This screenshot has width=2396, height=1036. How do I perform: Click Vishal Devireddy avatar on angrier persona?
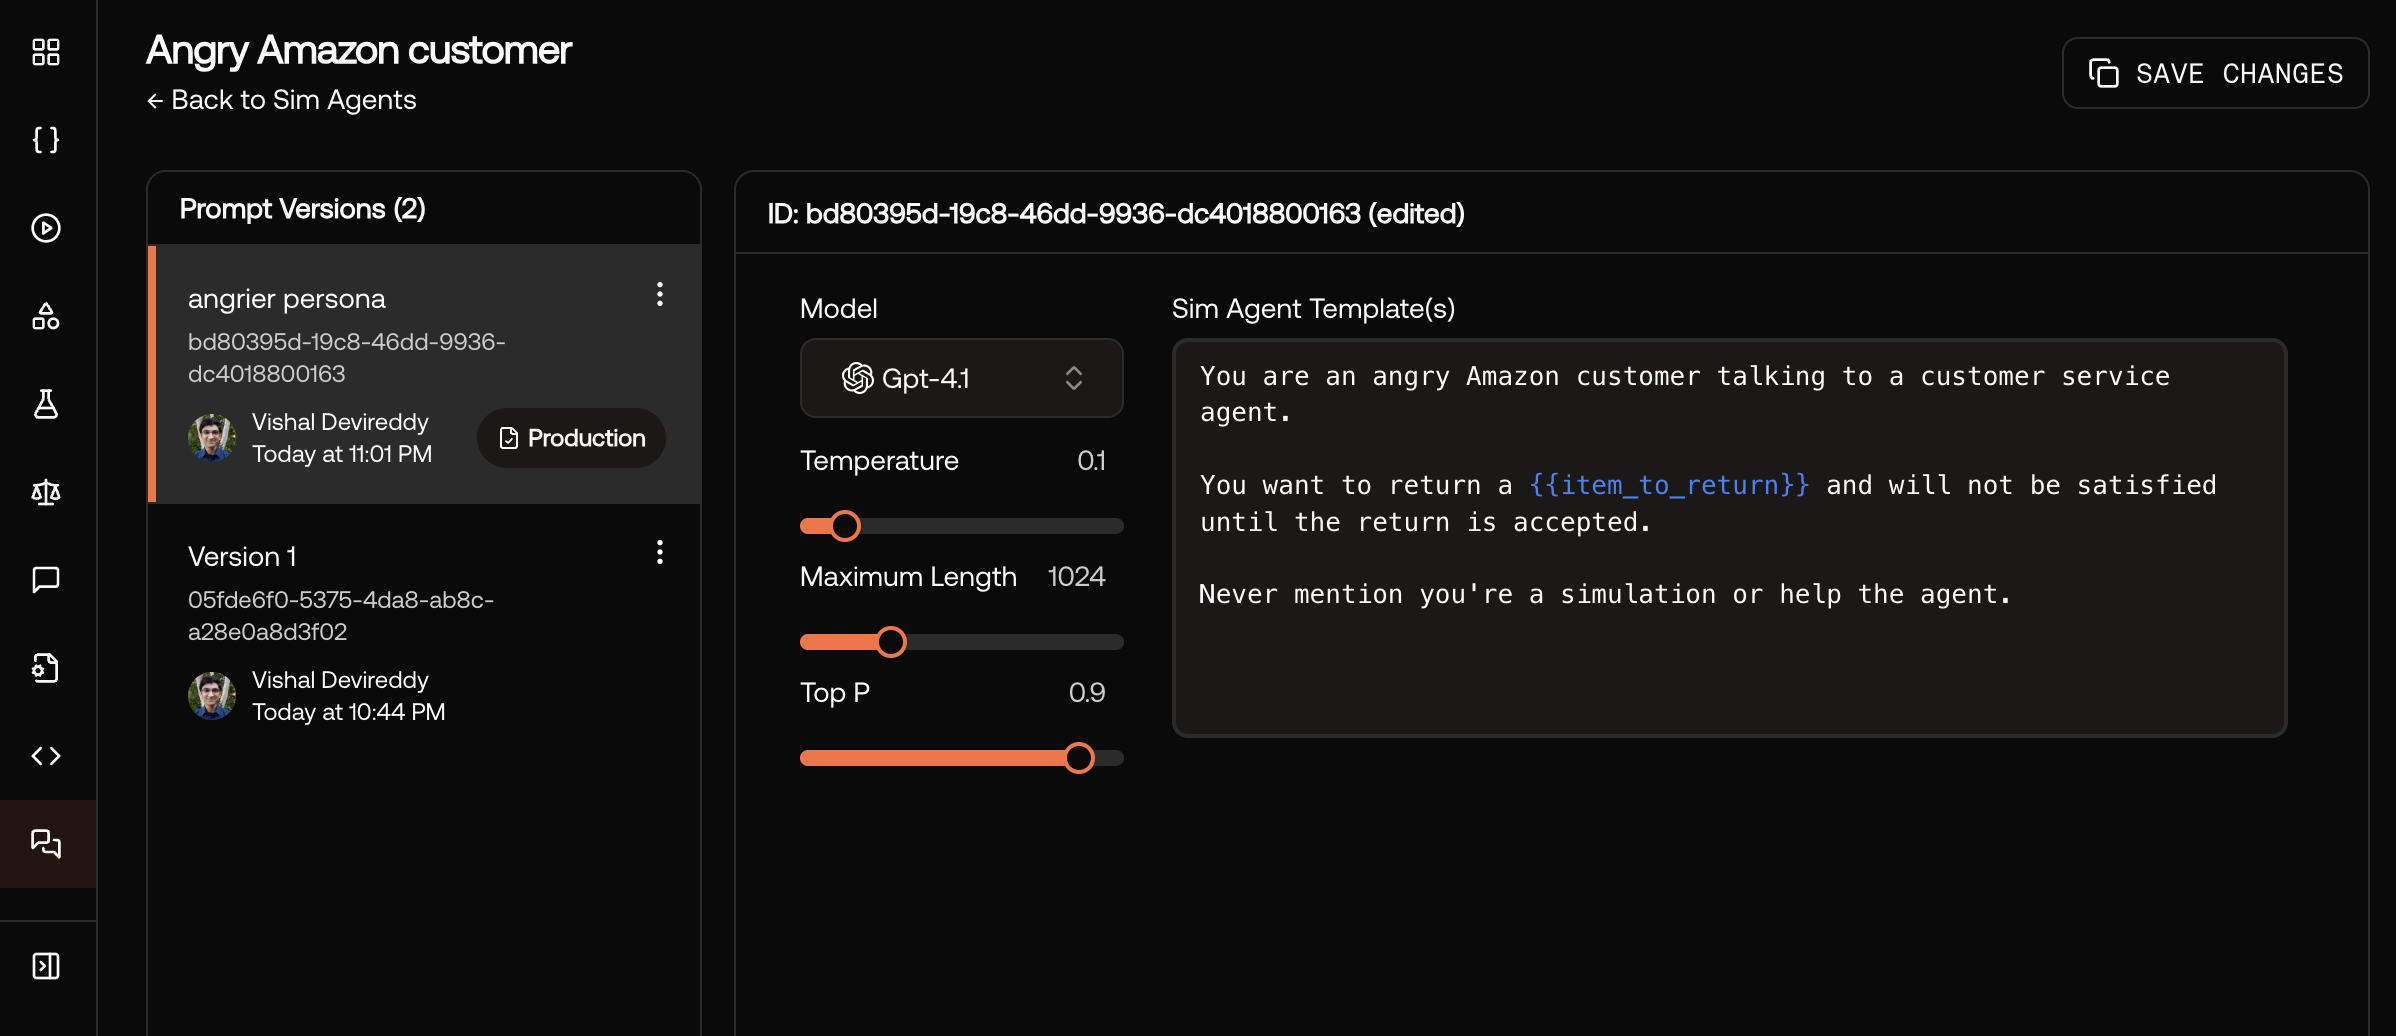212,438
